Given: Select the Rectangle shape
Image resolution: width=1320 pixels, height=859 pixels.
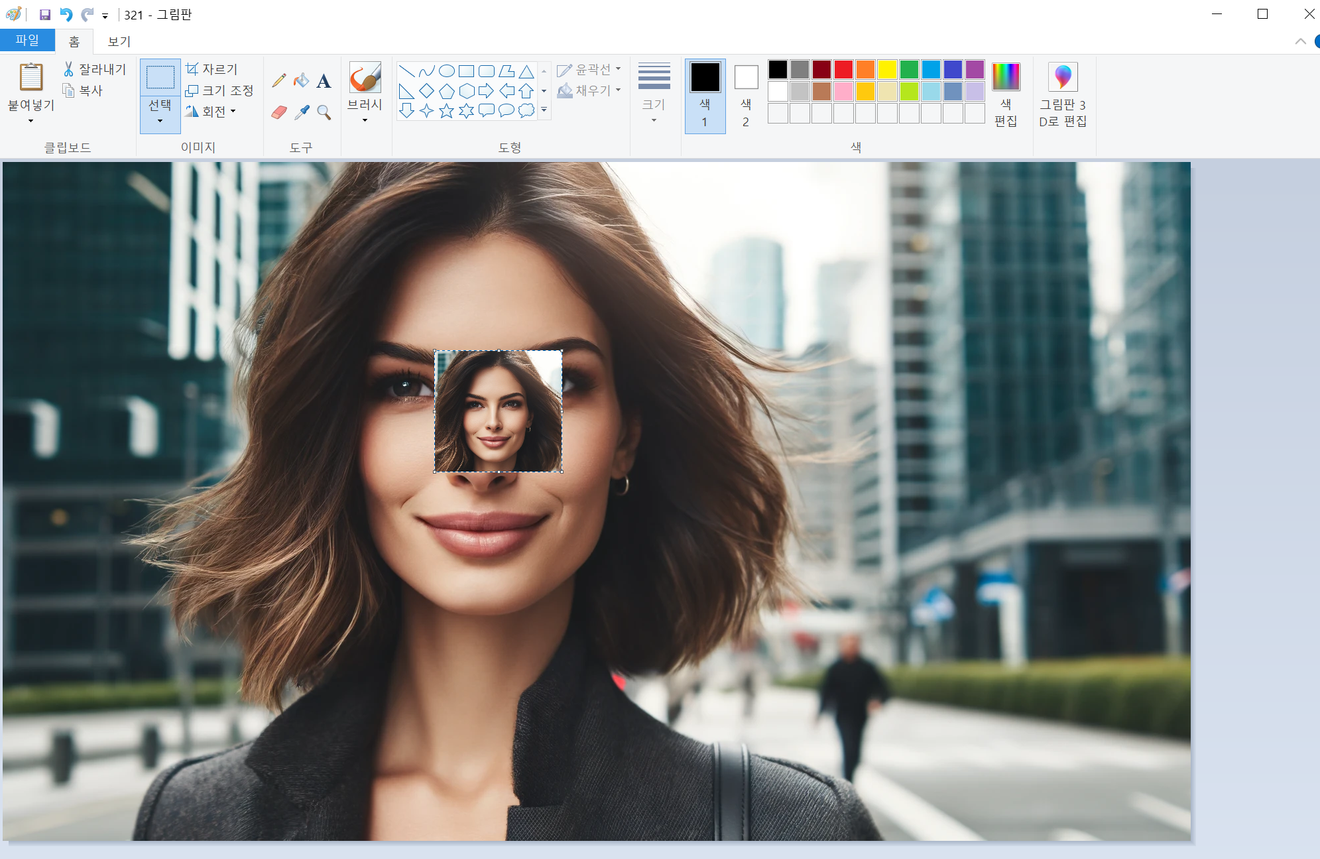Looking at the screenshot, I should (x=466, y=71).
